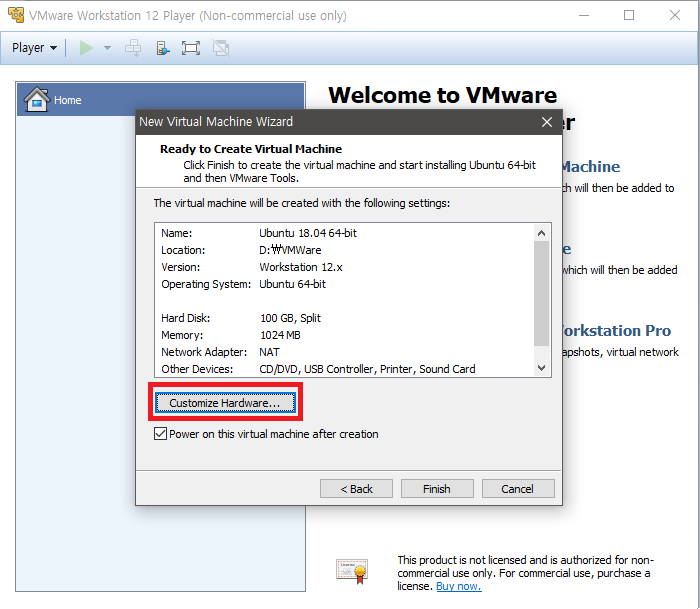The width and height of the screenshot is (700, 609).
Task: Open Customize Hardware settings
Action: pyautogui.click(x=225, y=403)
